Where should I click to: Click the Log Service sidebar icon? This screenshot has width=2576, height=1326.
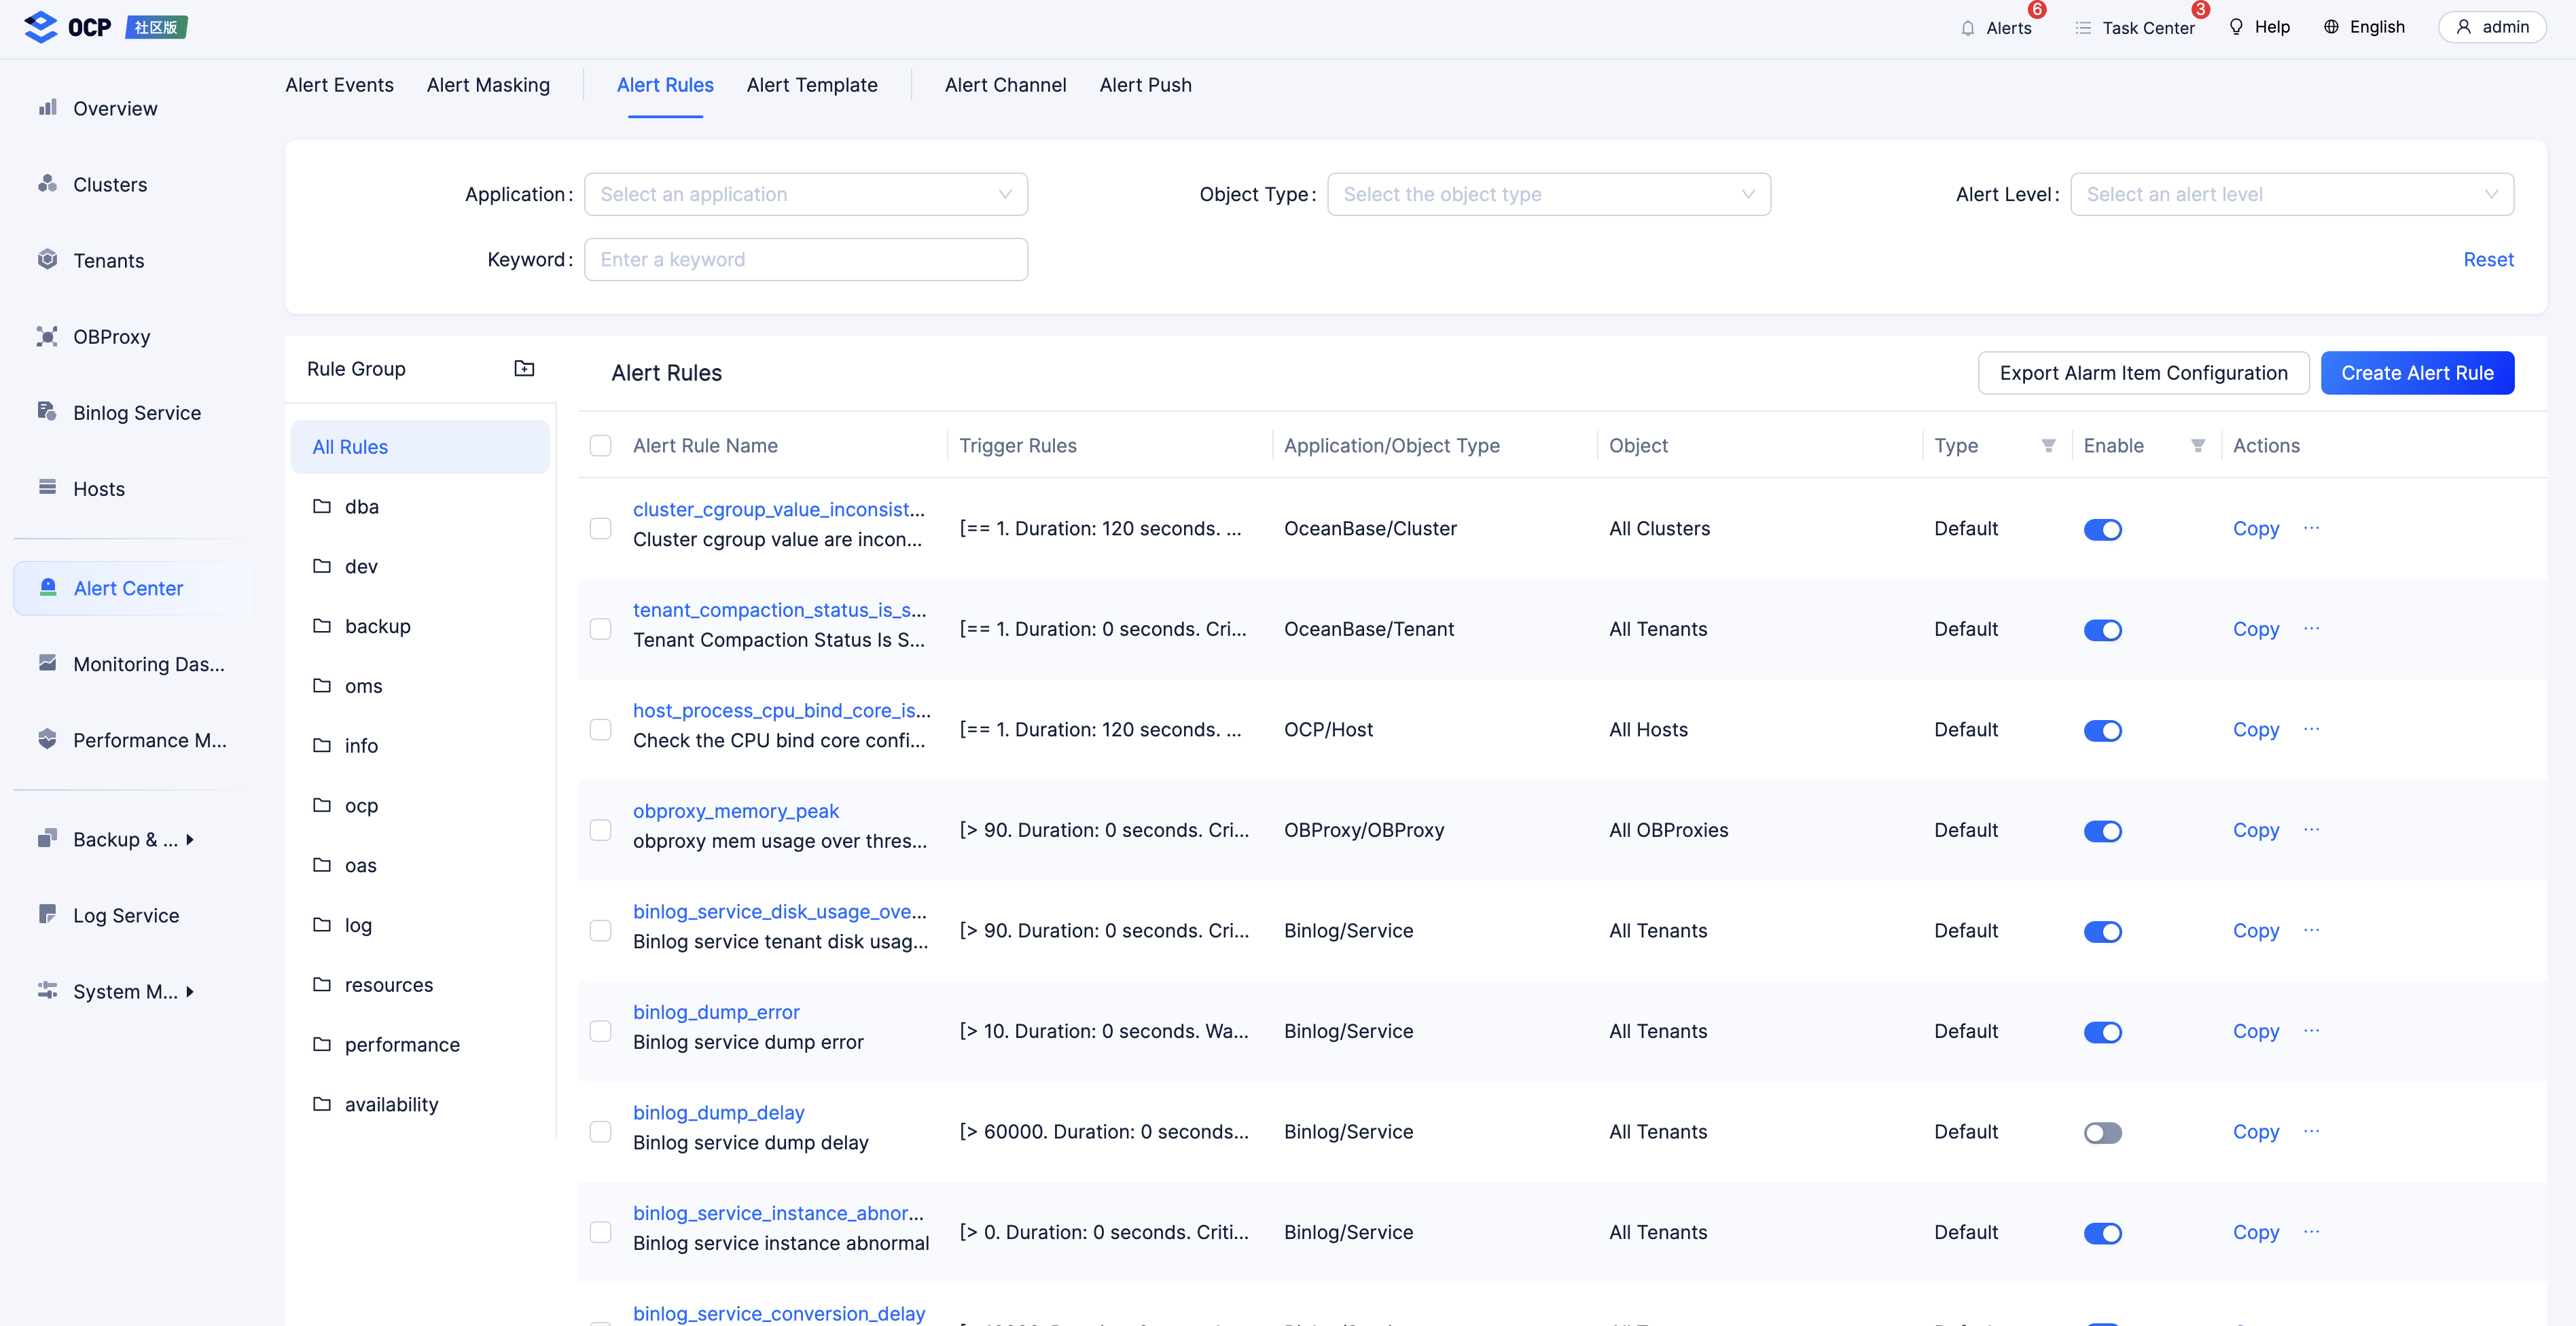(47, 914)
